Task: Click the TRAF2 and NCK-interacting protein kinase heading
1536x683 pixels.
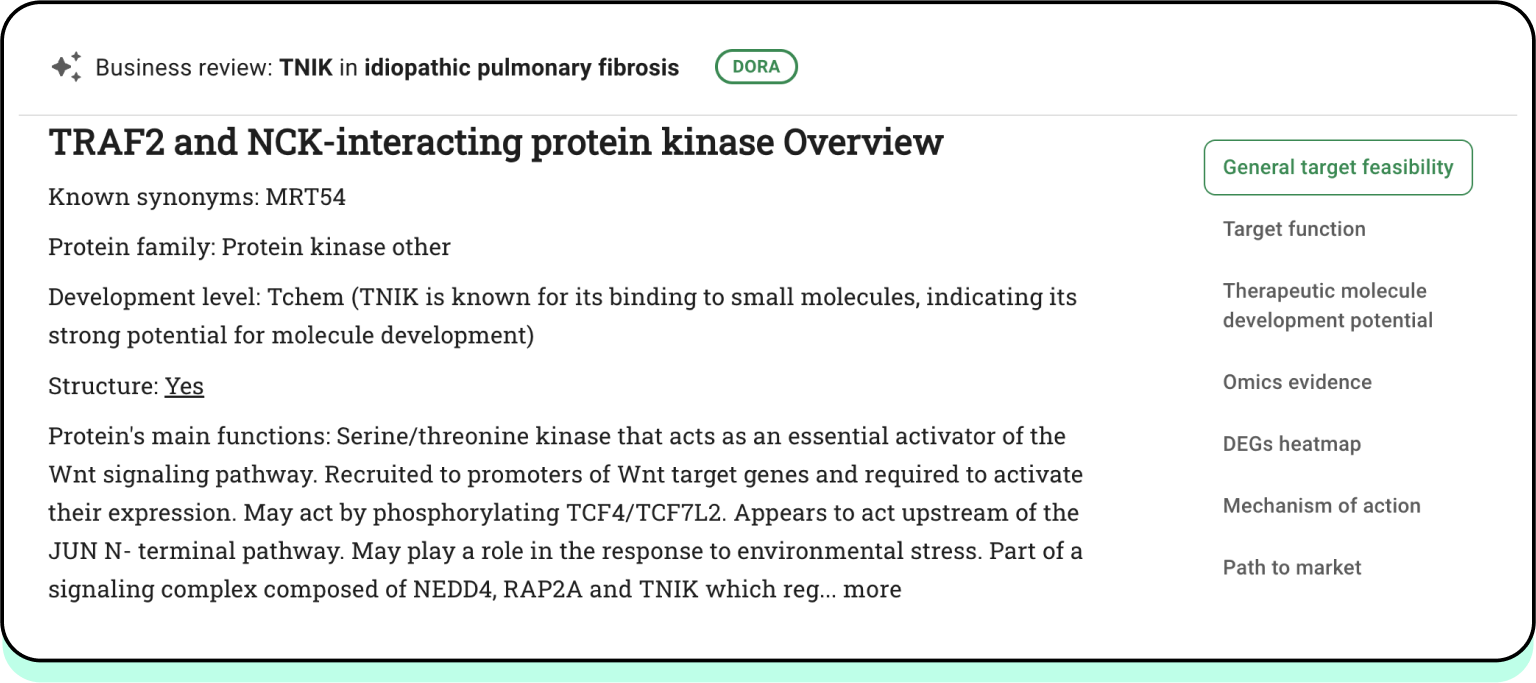Action: click(x=495, y=142)
